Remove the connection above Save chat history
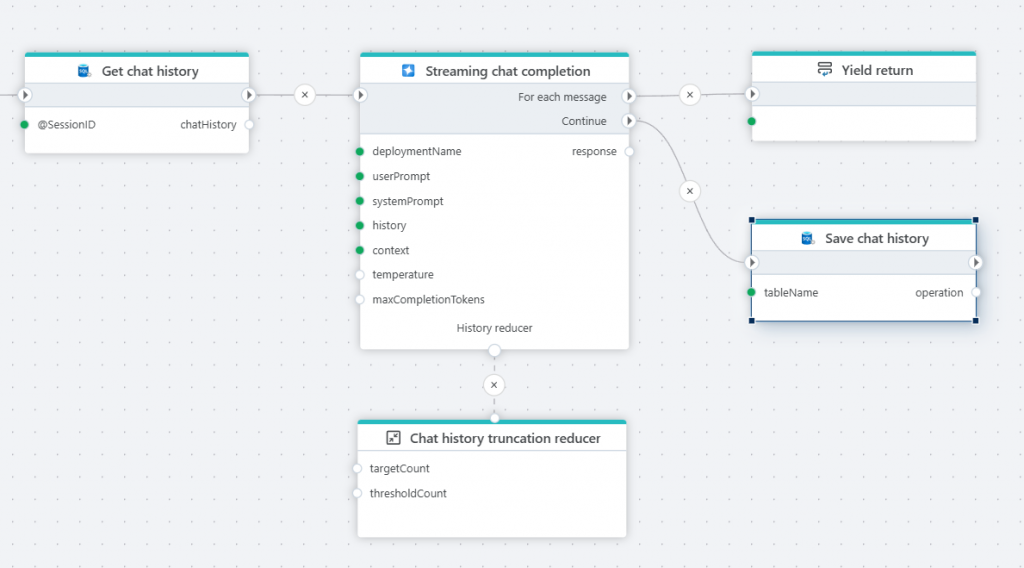The height and width of the screenshot is (568, 1024). point(689,190)
